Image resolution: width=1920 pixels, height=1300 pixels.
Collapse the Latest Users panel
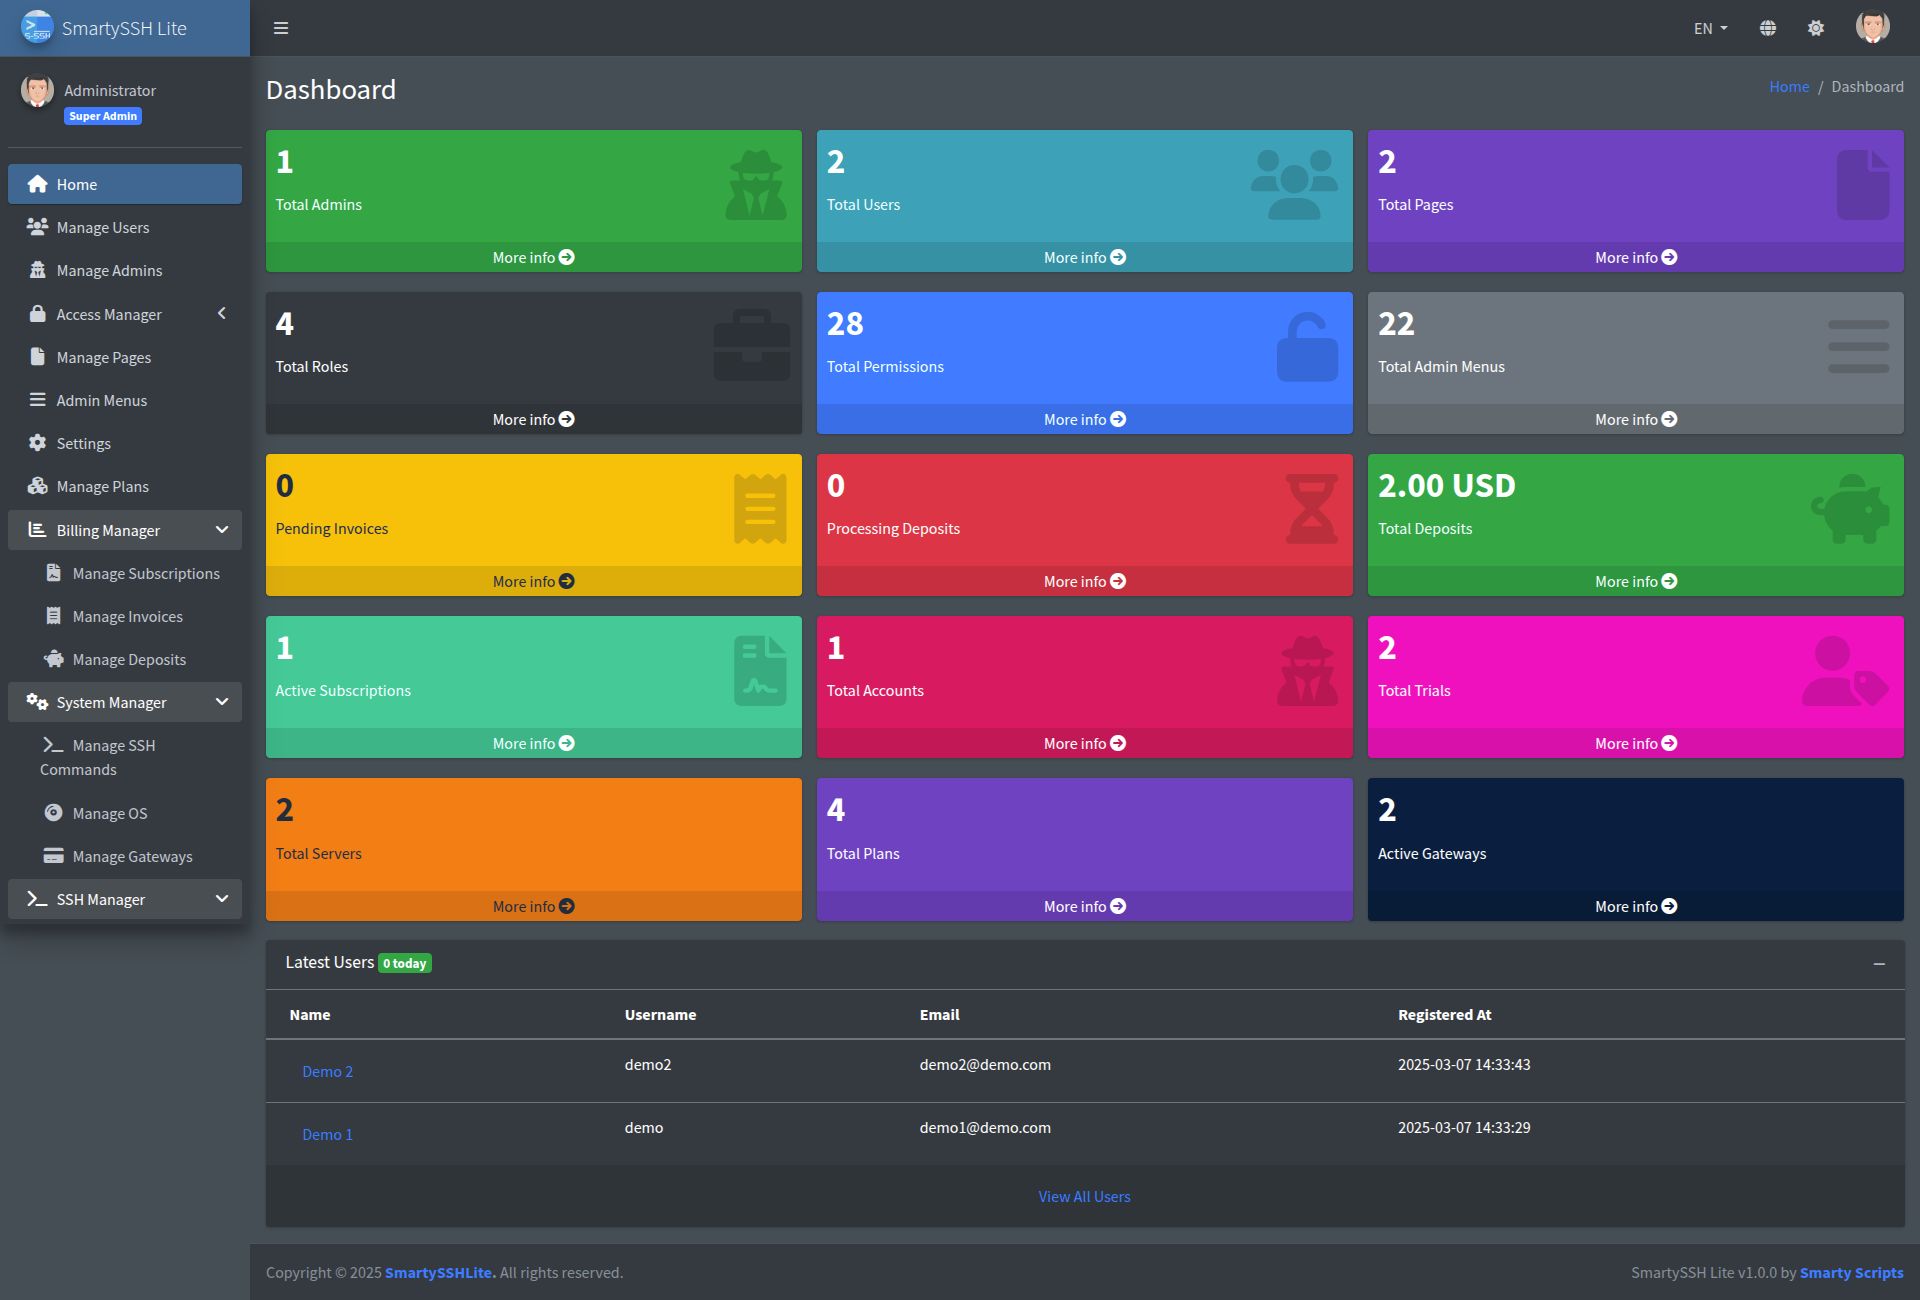pos(1879,963)
